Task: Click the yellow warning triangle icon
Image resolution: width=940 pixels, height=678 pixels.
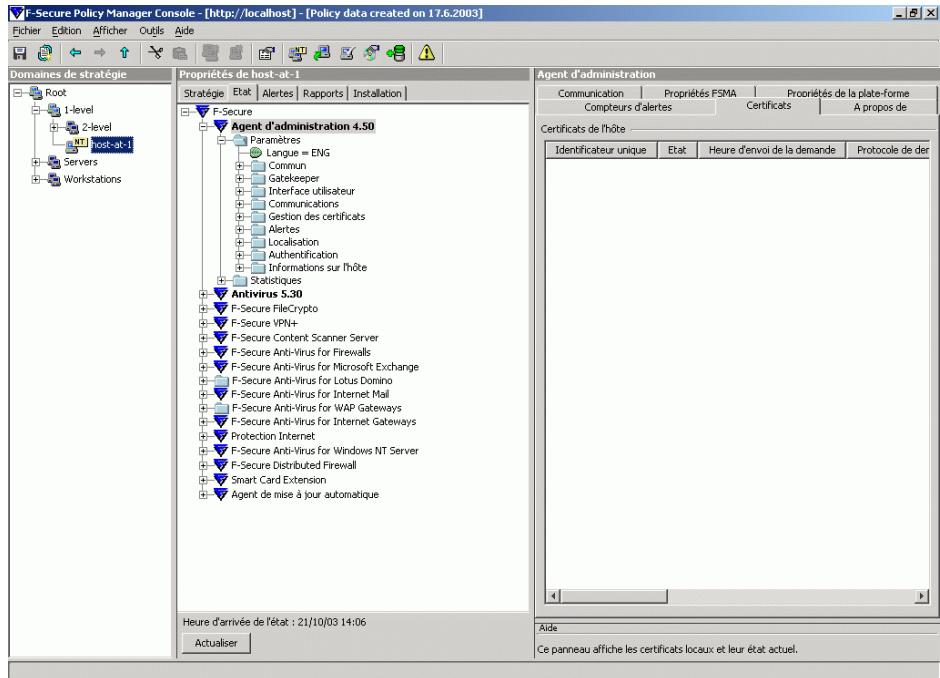Action: [426, 53]
